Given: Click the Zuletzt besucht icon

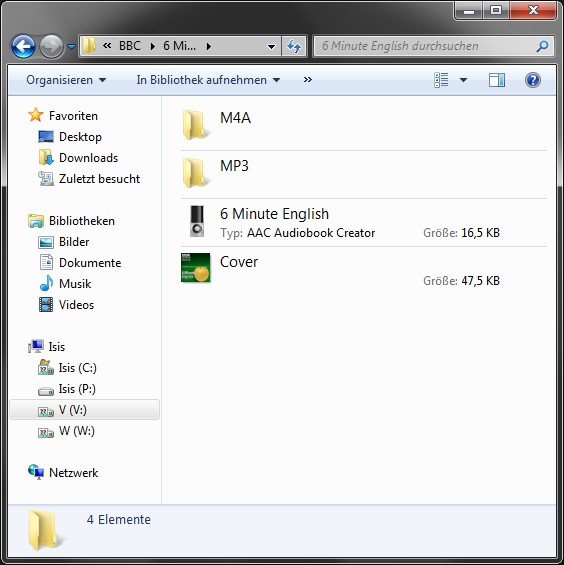Looking at the screenshot, I should [x=46, y=178].
